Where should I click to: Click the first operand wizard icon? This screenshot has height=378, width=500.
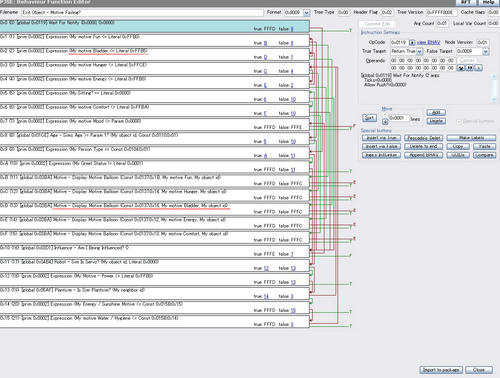461,68
